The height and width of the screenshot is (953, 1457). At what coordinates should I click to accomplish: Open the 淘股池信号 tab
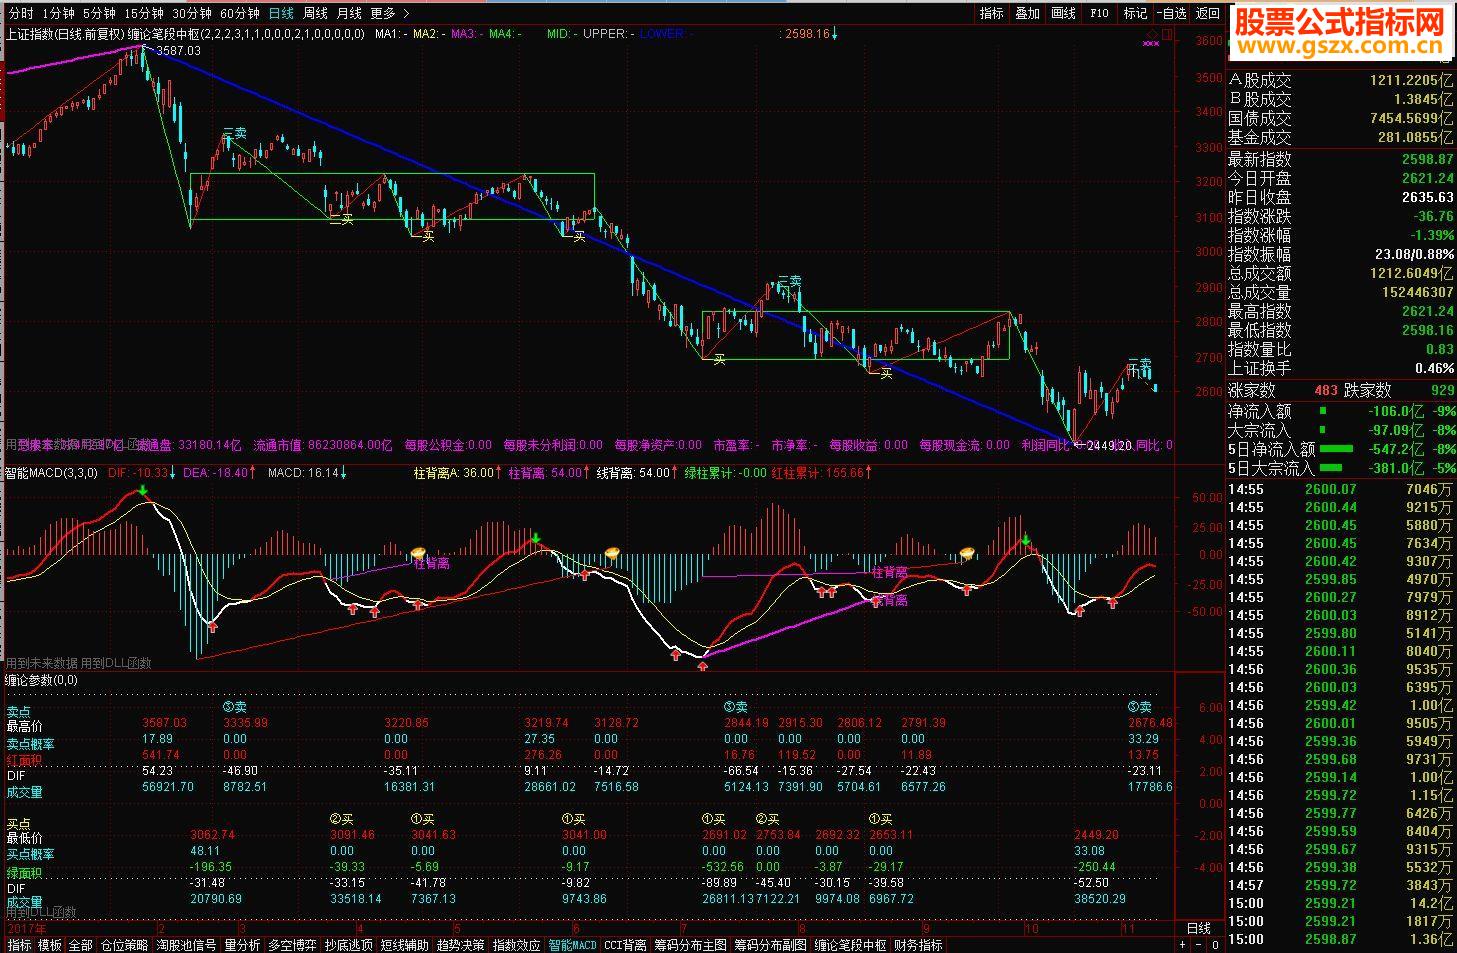187,945
